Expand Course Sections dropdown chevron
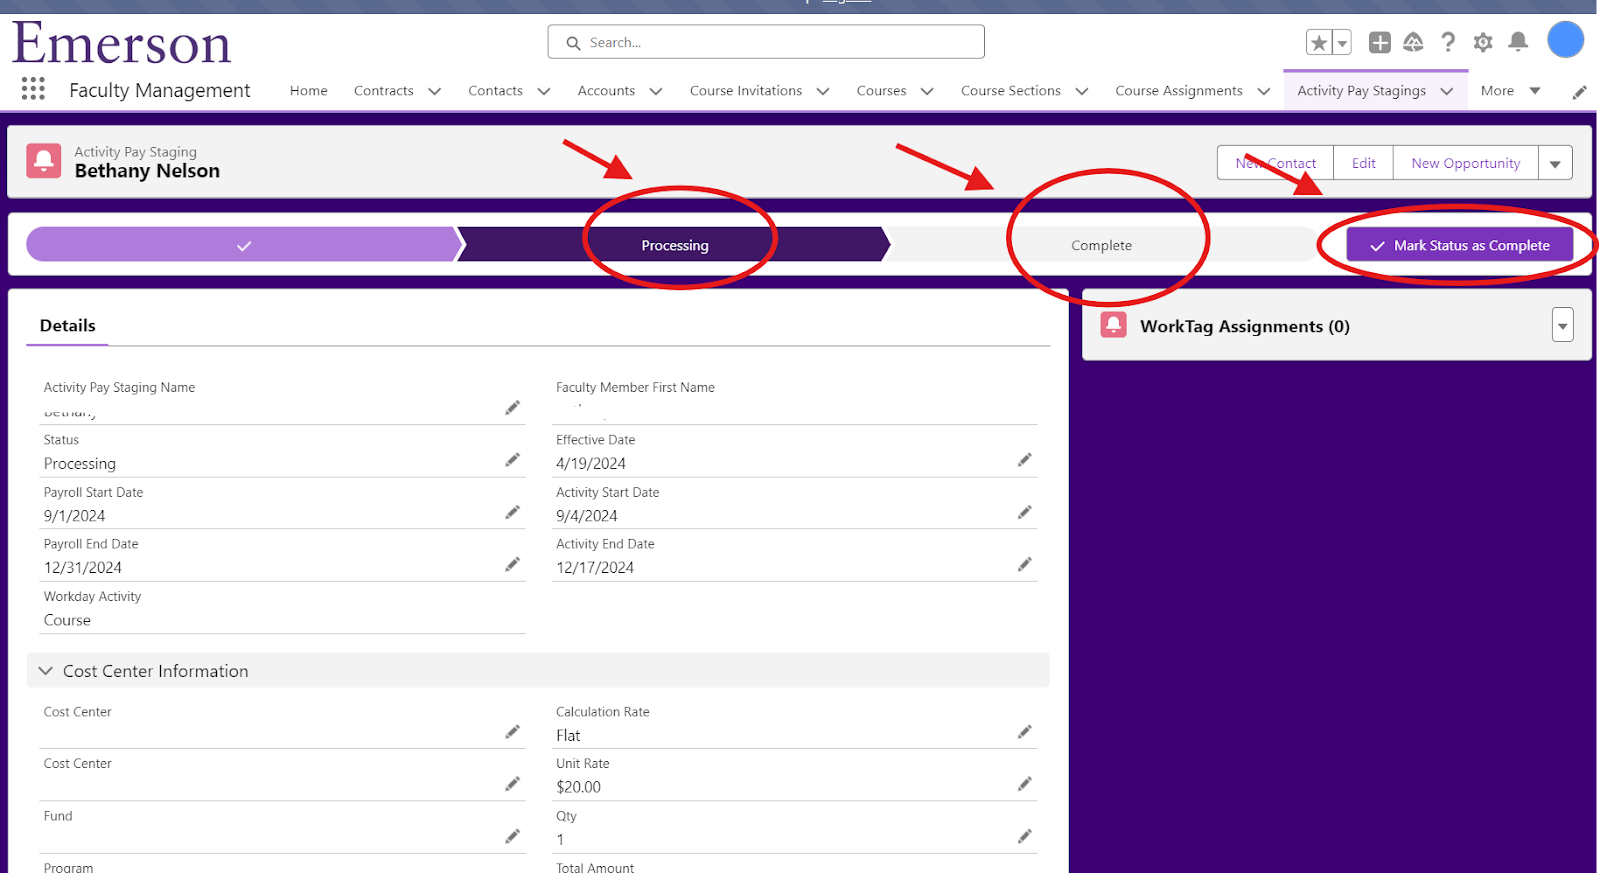This screenshot has height=873, width=1600. click(1082, 91)
